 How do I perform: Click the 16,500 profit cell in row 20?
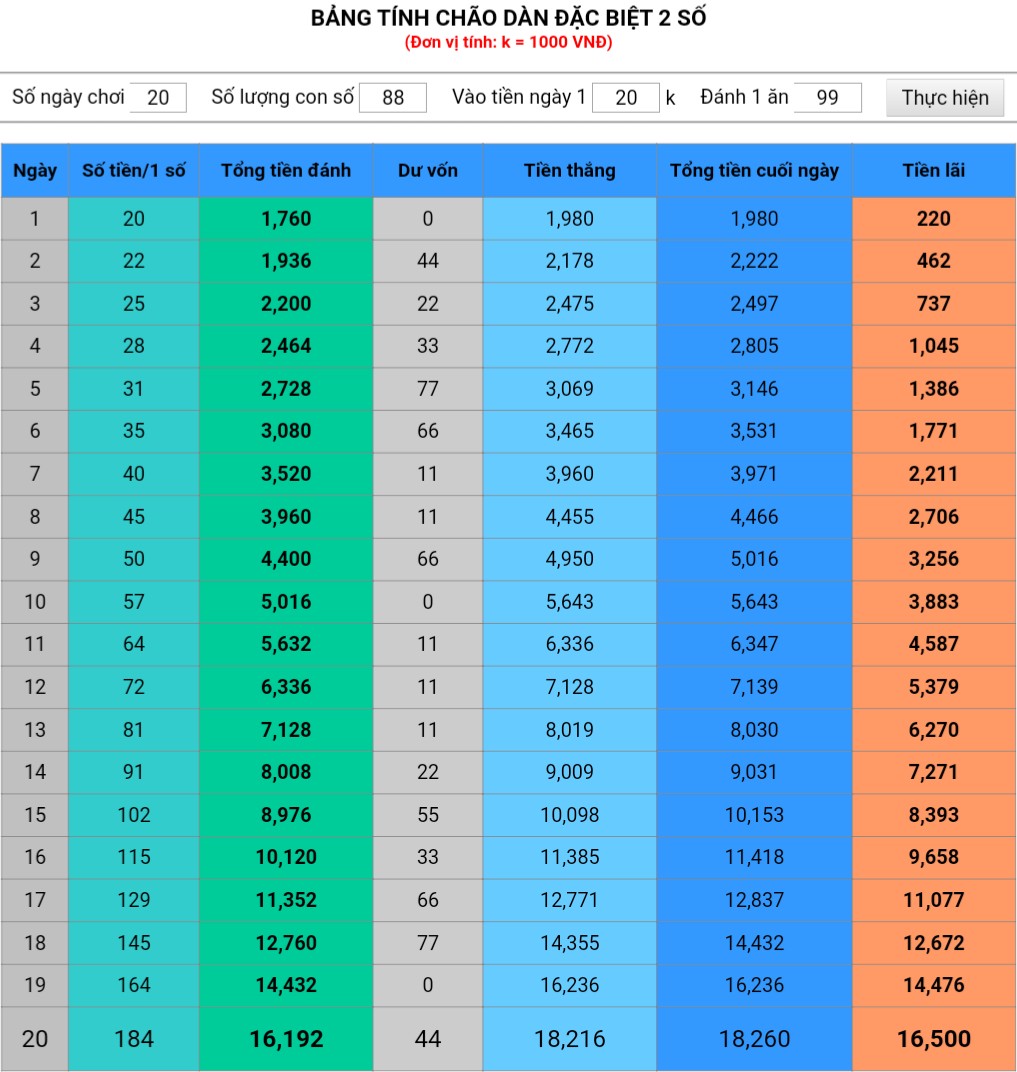pyautogui.click(x=933, y=1039)
